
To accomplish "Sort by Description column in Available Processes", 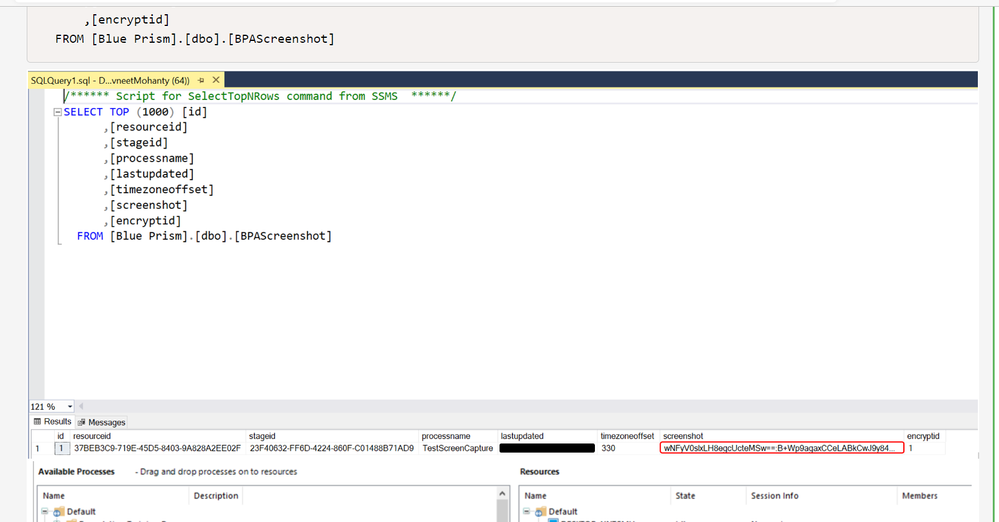I will 215,496.
